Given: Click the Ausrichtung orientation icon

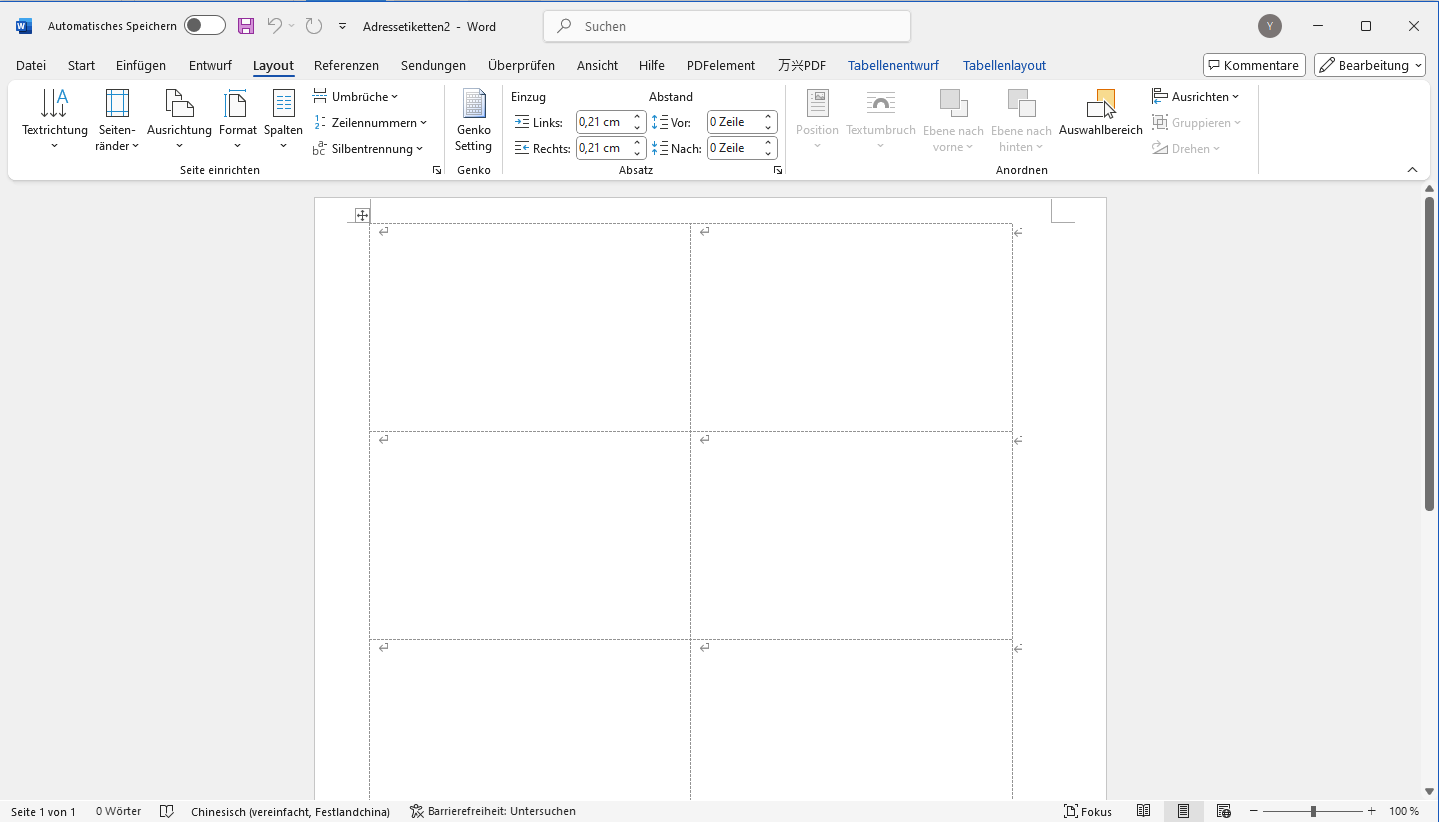Looking at the screenshot, I should [179, 104].
